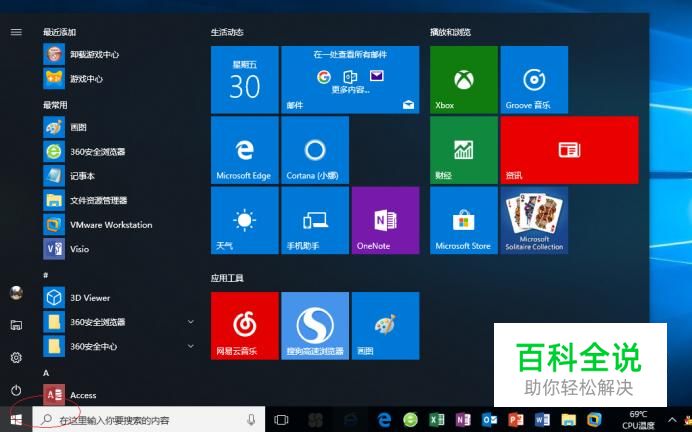
Task: Open 文件资源管理器 from the app list
Action: pyautogui.click(x=119, y=200)
